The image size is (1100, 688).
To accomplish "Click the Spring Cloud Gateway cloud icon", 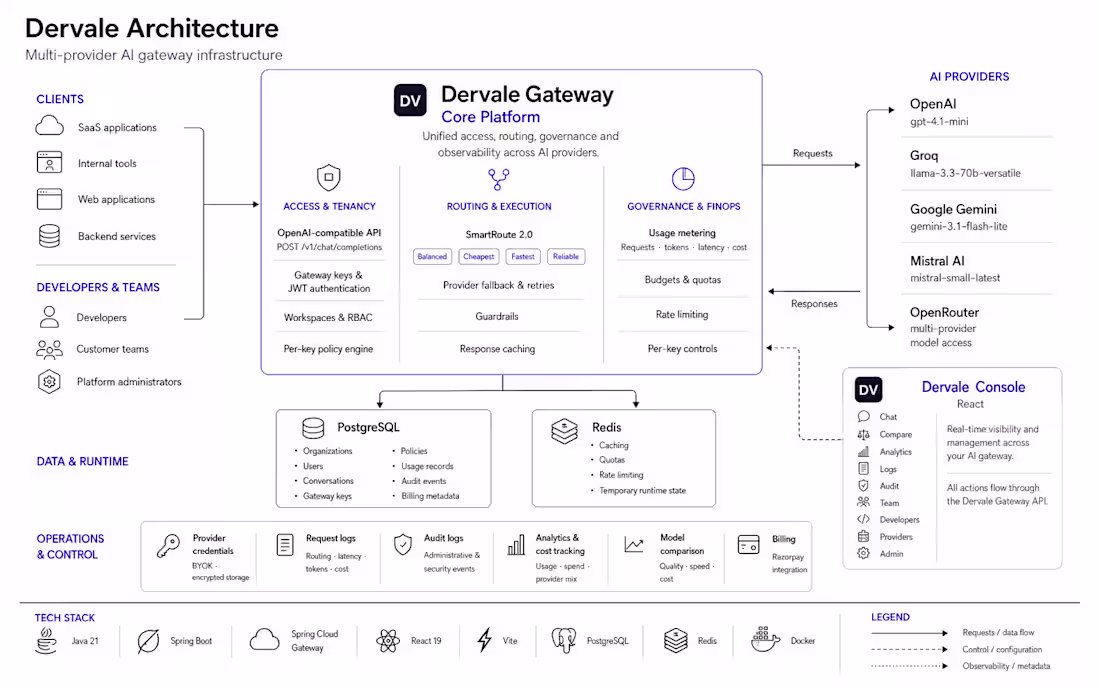I will [264, 640].
